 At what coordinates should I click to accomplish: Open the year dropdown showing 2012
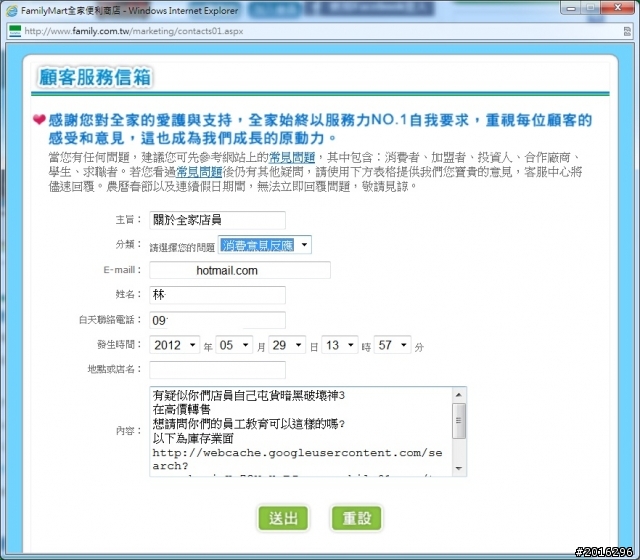click(175, 345)
